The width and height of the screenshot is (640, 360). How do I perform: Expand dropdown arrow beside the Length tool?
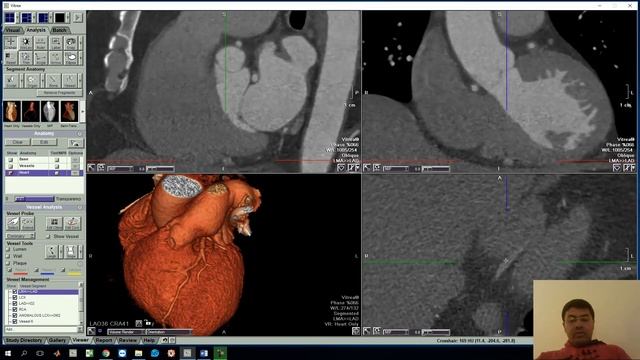(x=61, y=251)
